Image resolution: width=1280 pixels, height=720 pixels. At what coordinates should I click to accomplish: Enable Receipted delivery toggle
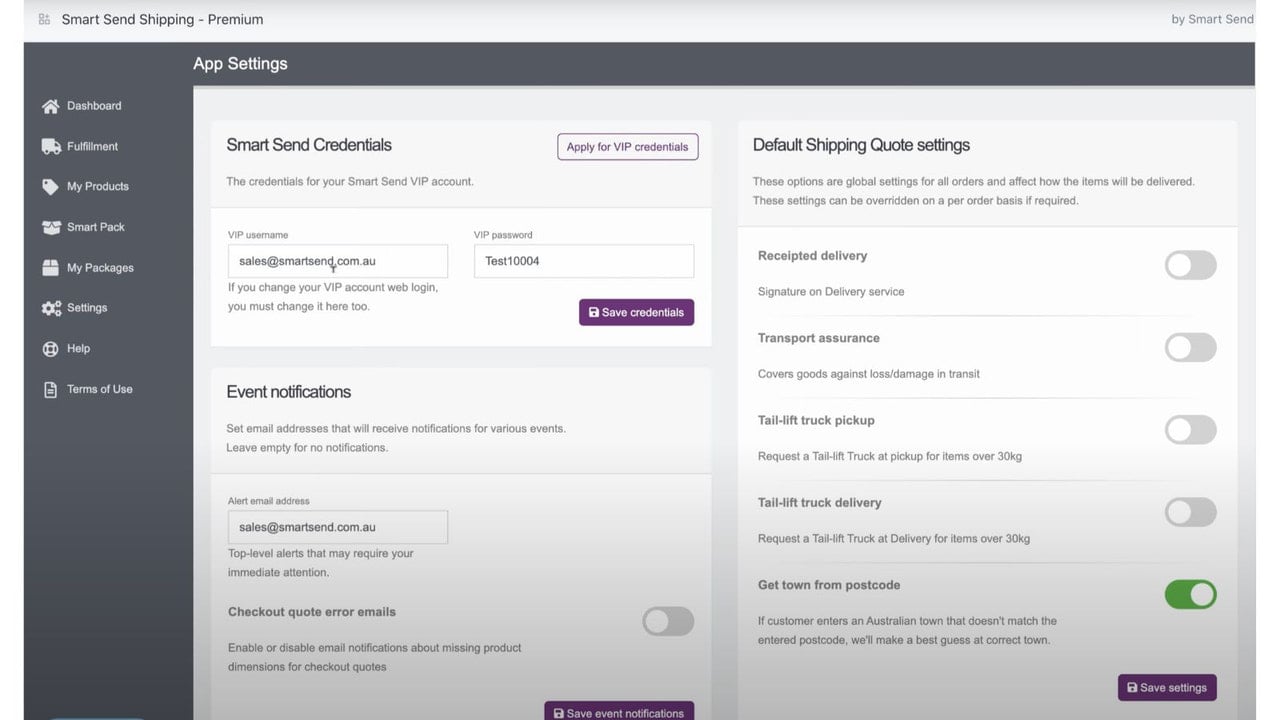click(1190, 265)
